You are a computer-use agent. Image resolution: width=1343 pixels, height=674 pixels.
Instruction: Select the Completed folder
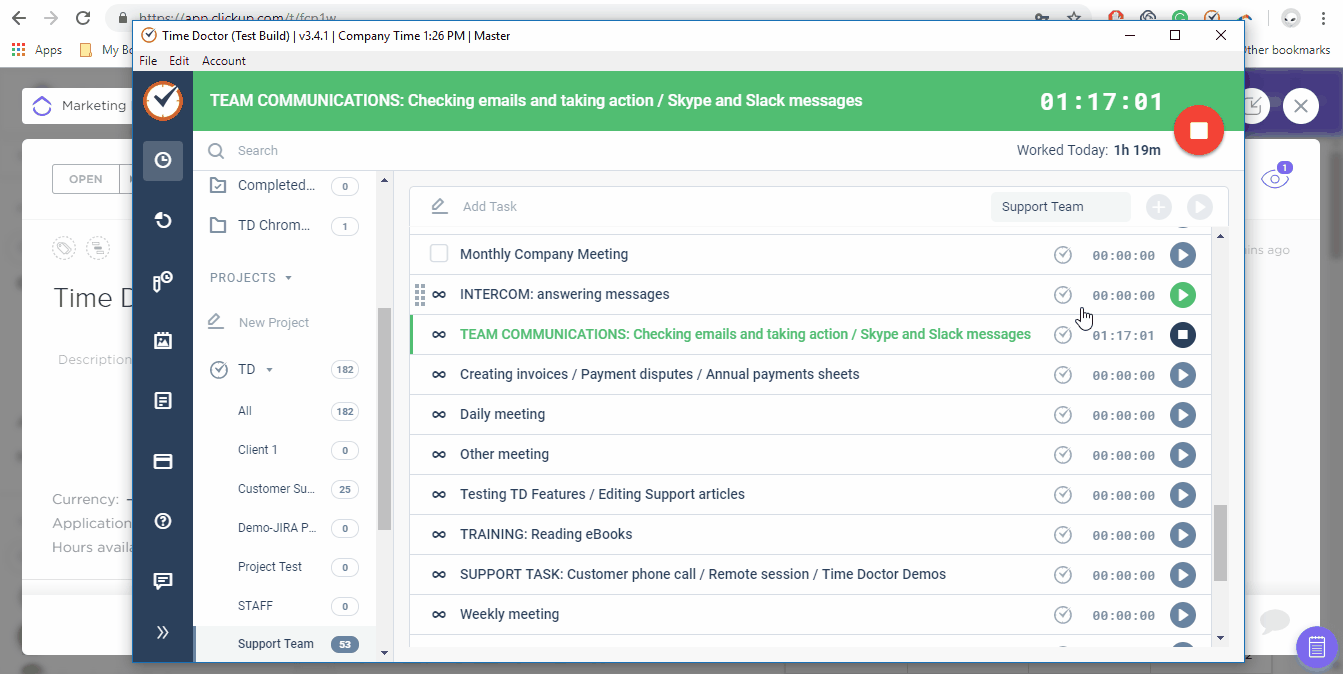(285, 186)
